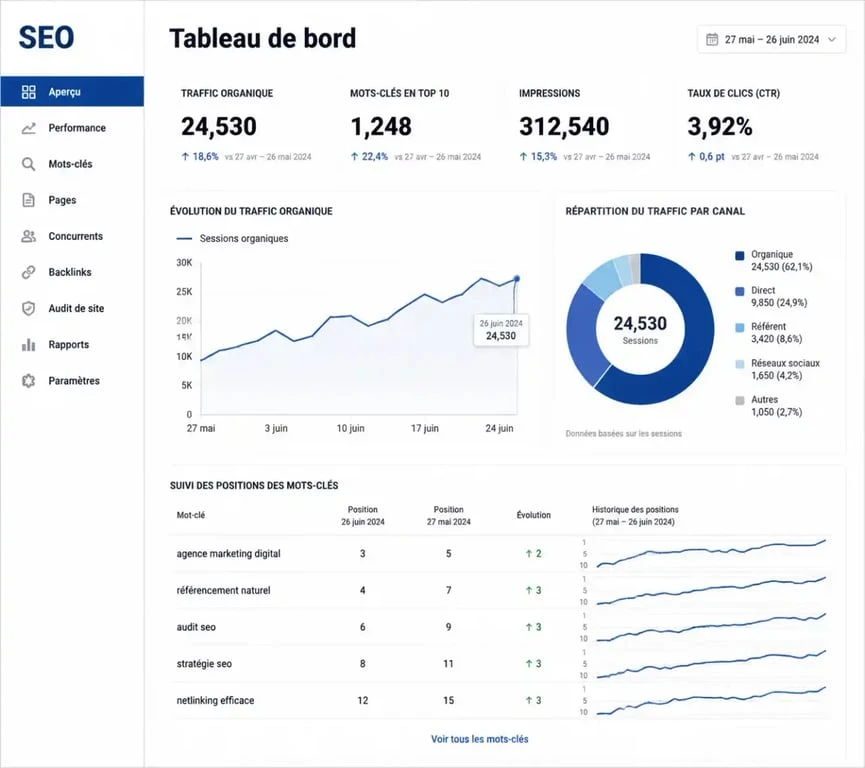This screenshot has height=768, width=865.
Task: Click the Aperçu grid icon
Action: pyautogui.click(x=29, y=92)
